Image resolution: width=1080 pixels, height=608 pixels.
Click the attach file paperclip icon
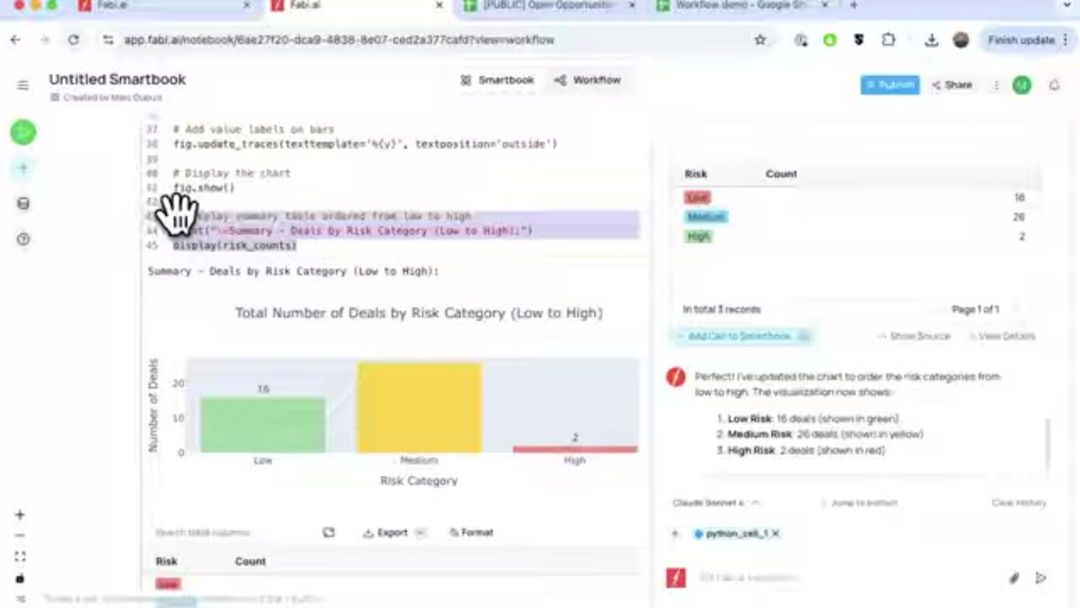point(1014,578)
